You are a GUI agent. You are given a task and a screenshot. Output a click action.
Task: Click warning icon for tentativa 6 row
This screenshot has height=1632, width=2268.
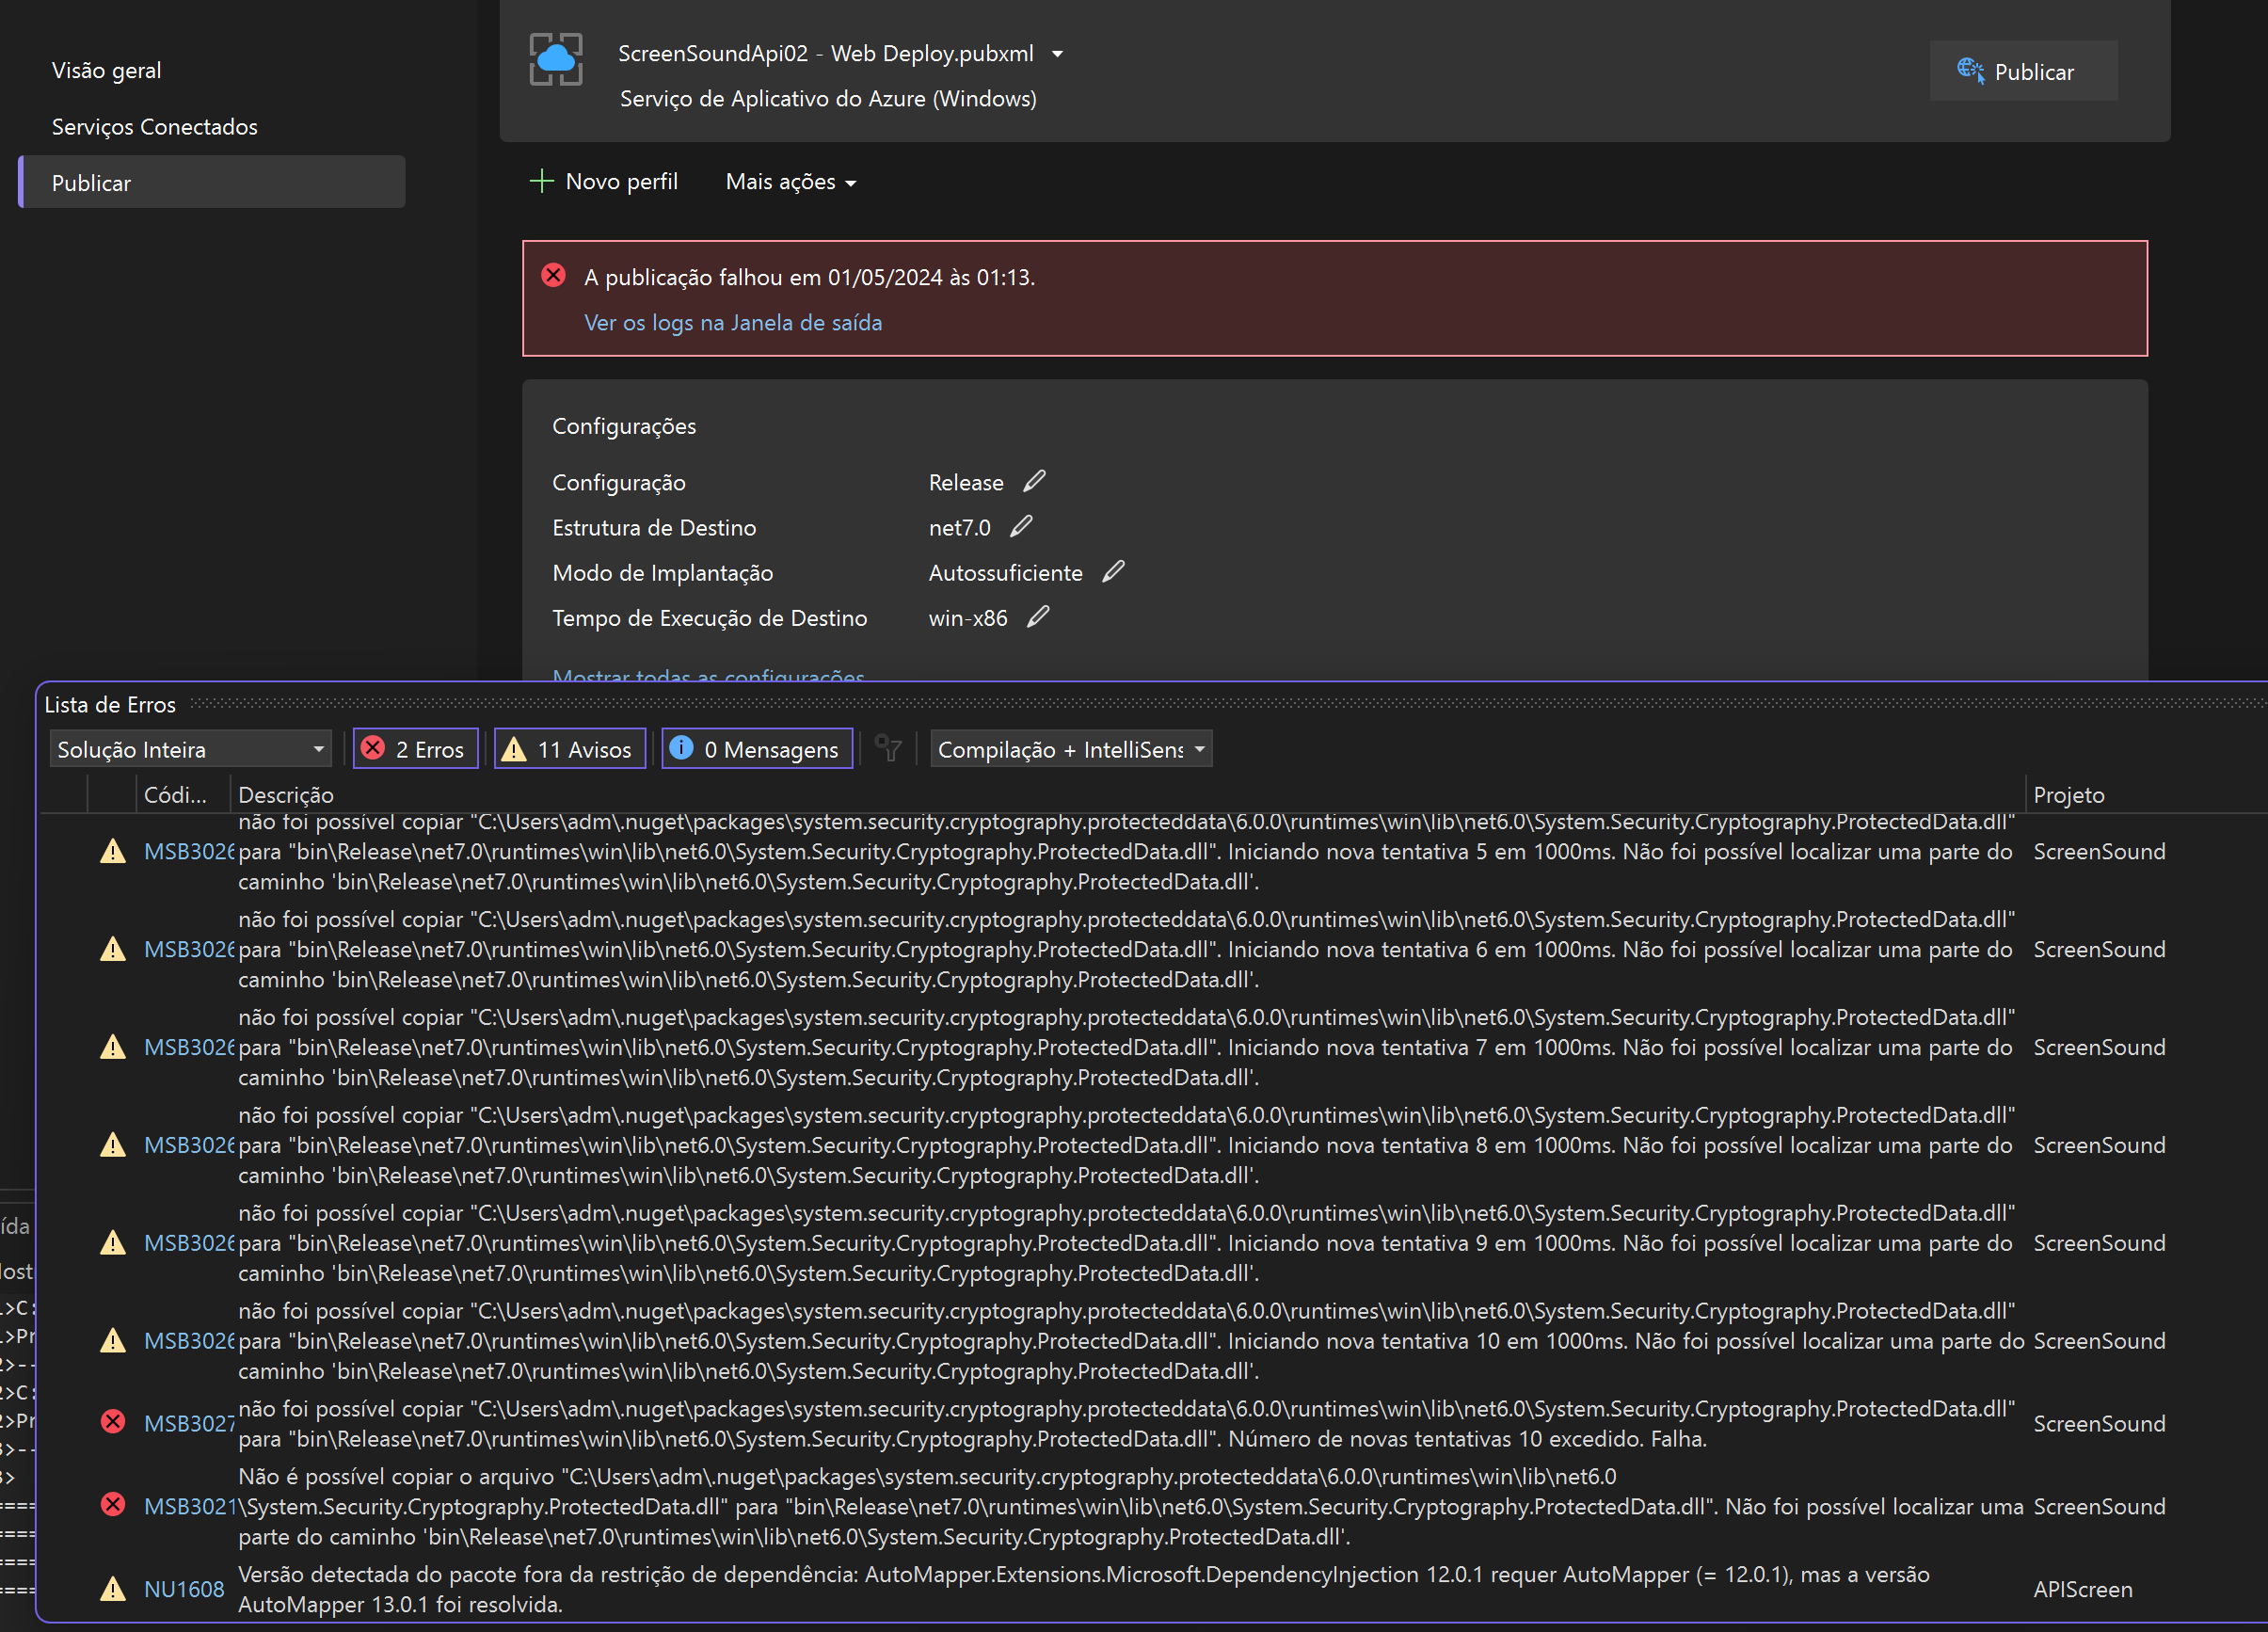pos(113,949)
